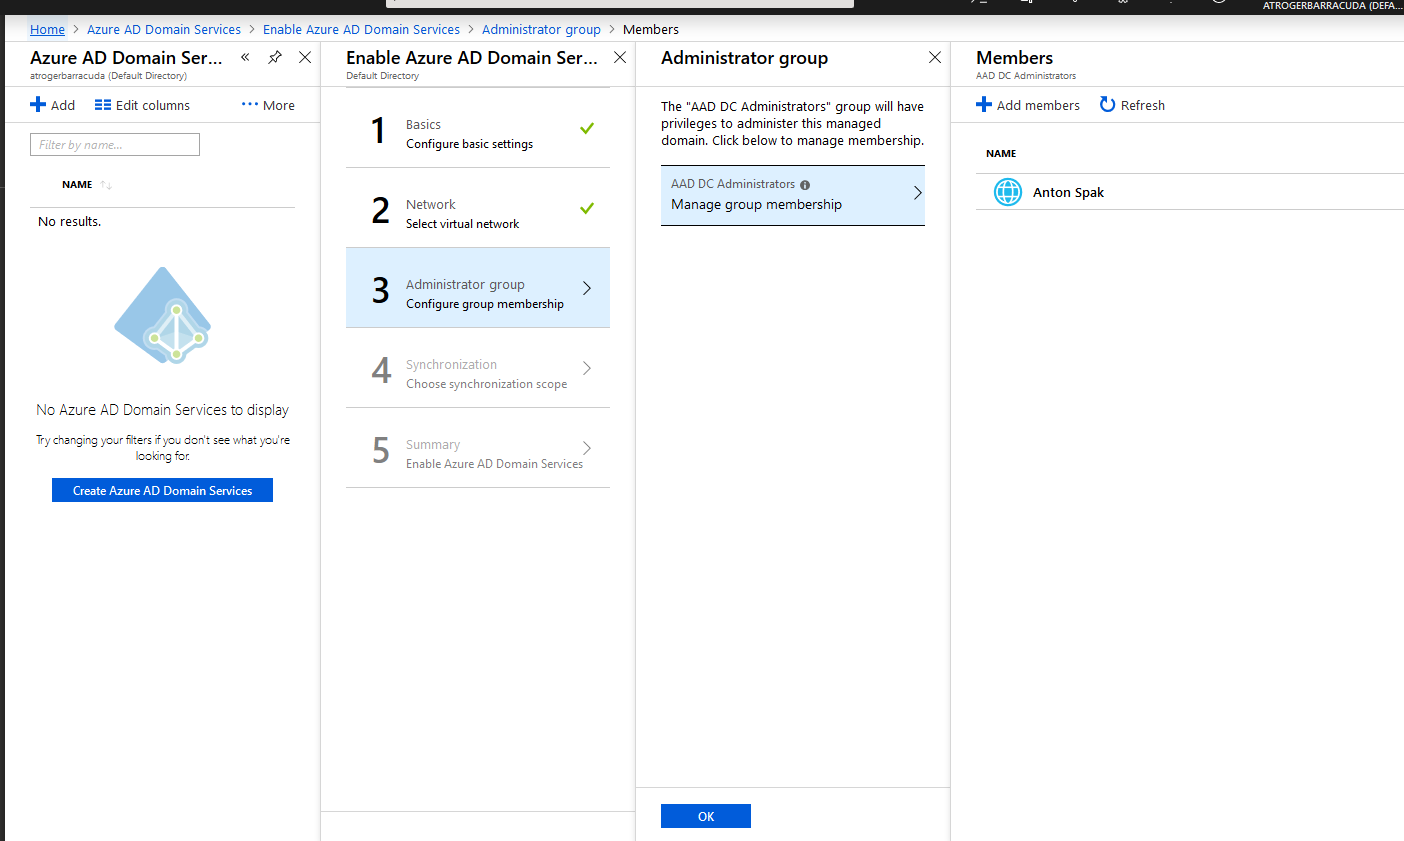Focus the Filter by name field

click(x=115, y=145)
